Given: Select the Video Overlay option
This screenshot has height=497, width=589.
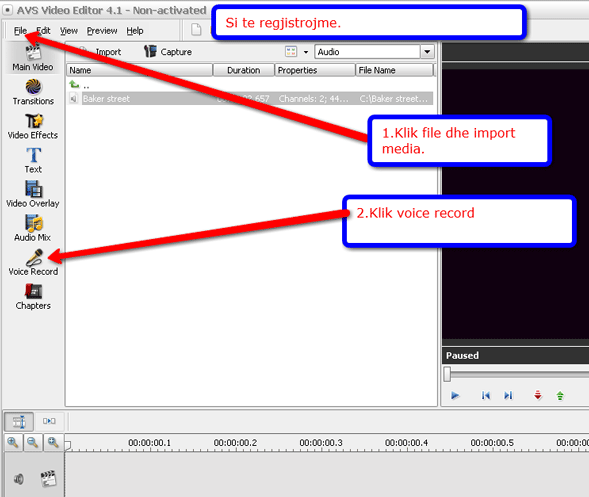Looking at the screenshot, I should 33,194.
